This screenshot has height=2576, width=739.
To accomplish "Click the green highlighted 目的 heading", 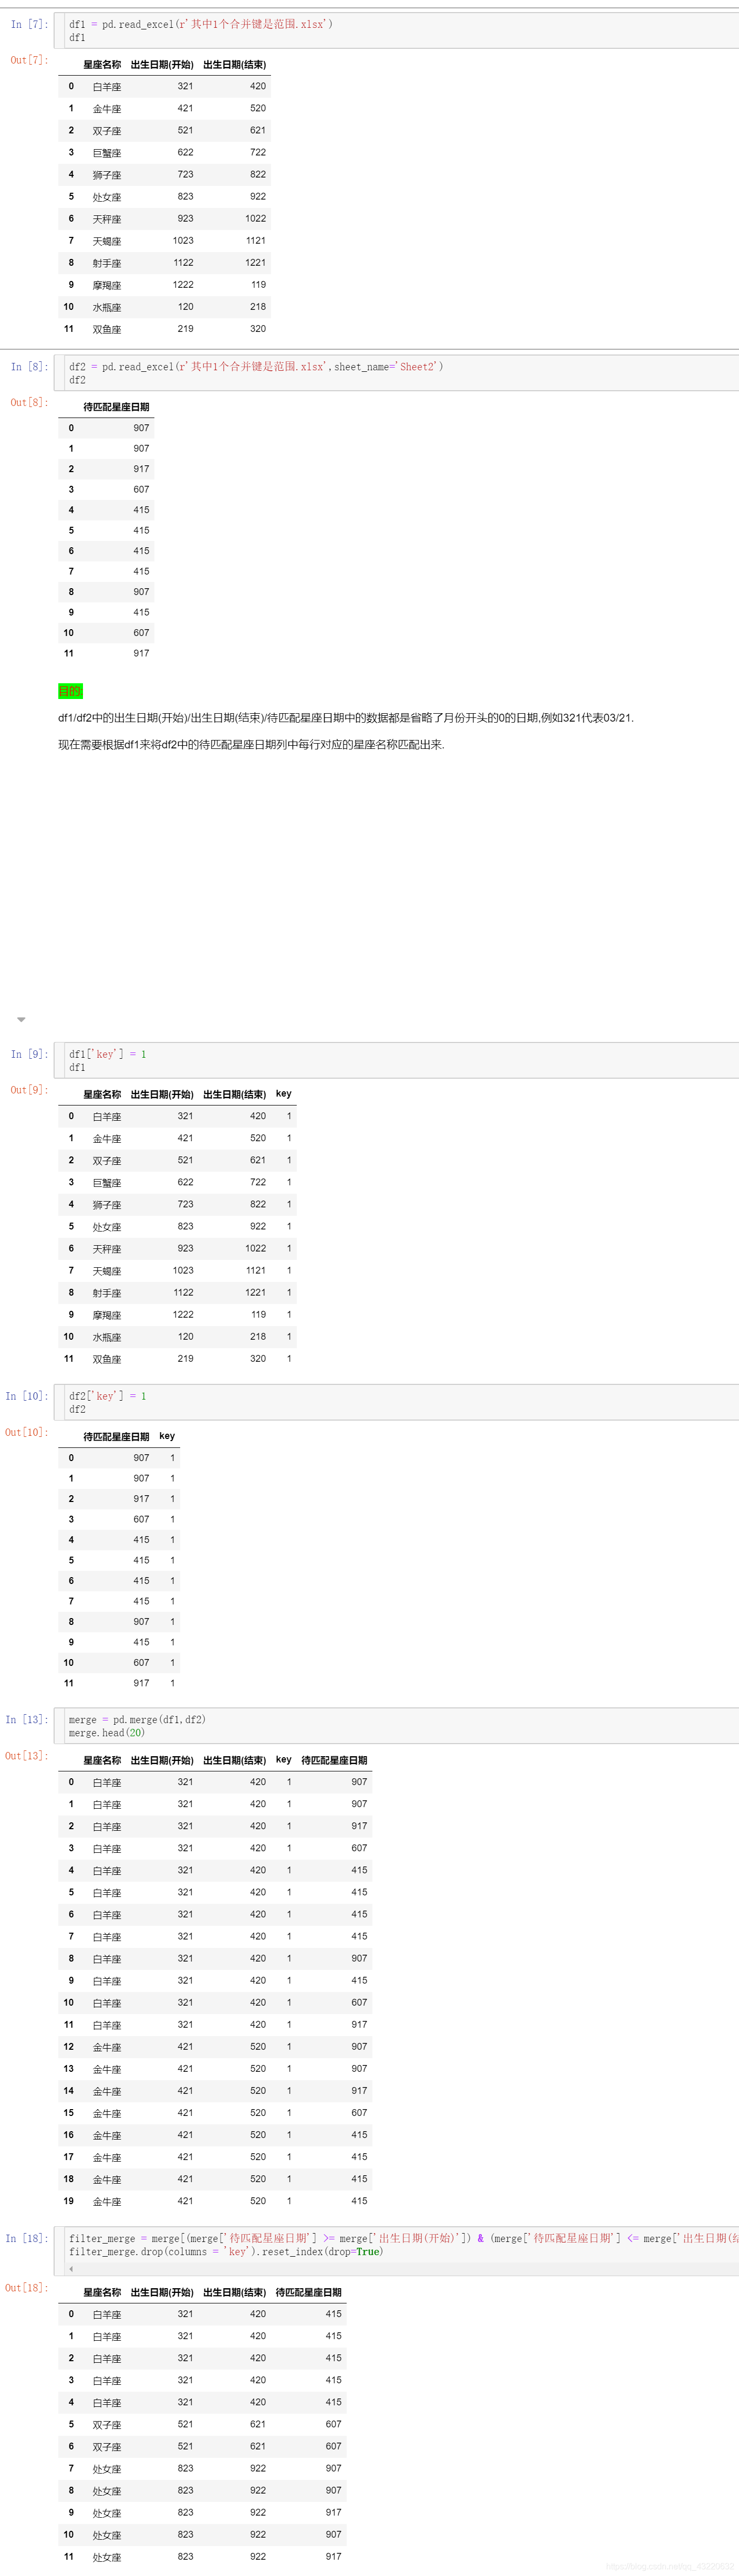I will click(x=70, y=691).
